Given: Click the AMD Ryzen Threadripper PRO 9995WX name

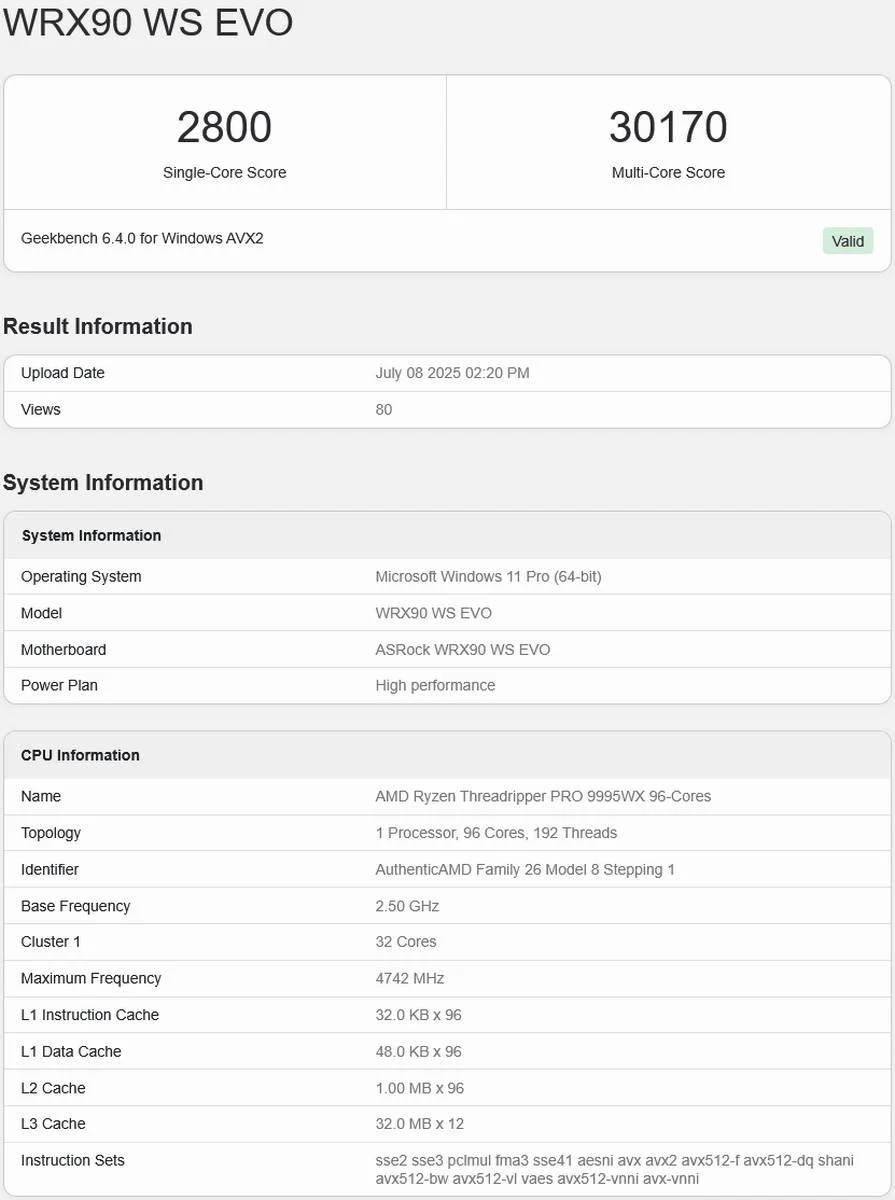Looking at the screenshot, I should [x=543, y=796].
